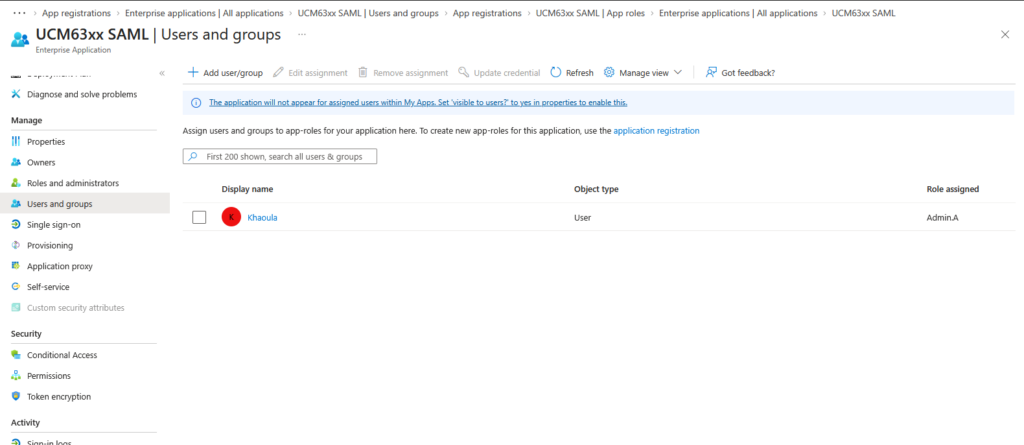The height and width of the screenshot is (445, 1024).
Task: Click Khaoula's red avatar circle
Action: pyautogui.click(x=231, y=217)
